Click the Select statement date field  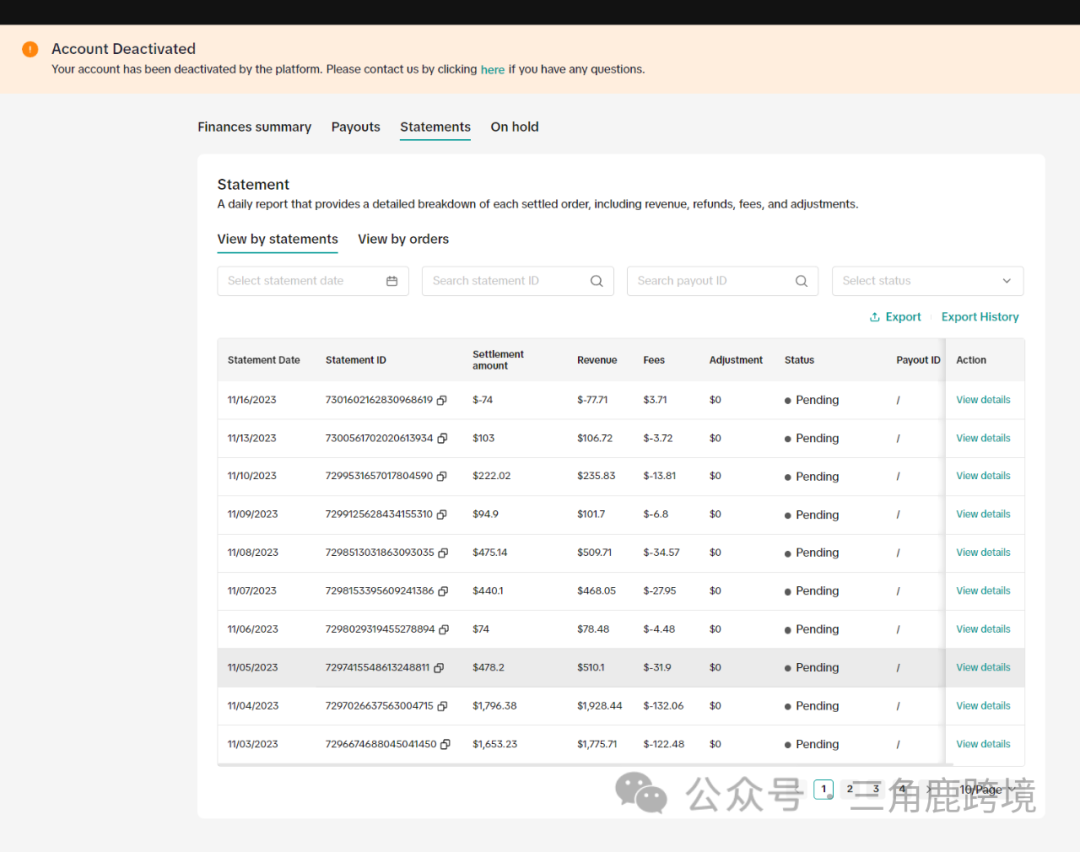313,281
